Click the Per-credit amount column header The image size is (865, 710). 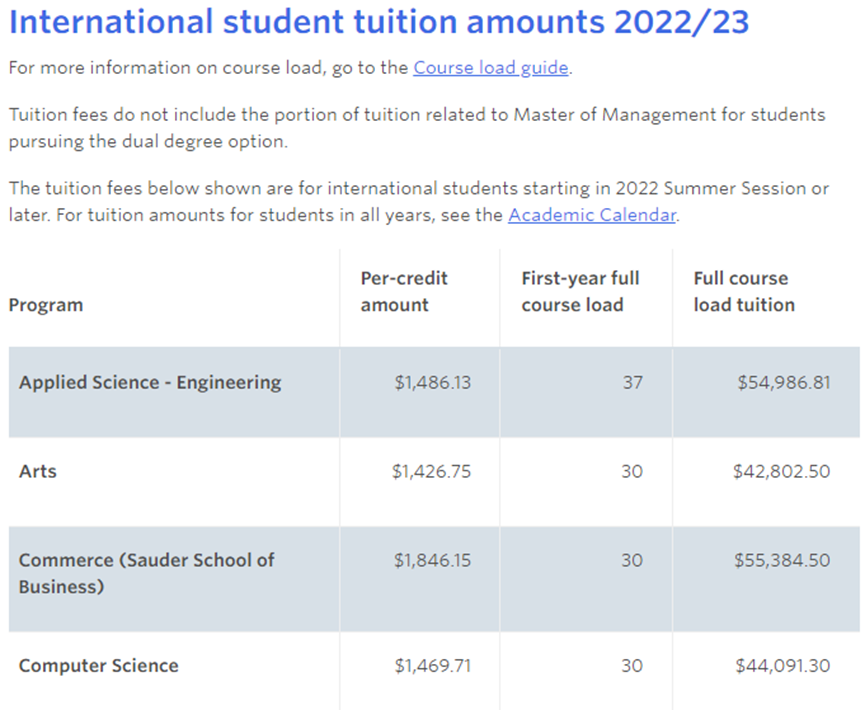(x=404, y=291)
